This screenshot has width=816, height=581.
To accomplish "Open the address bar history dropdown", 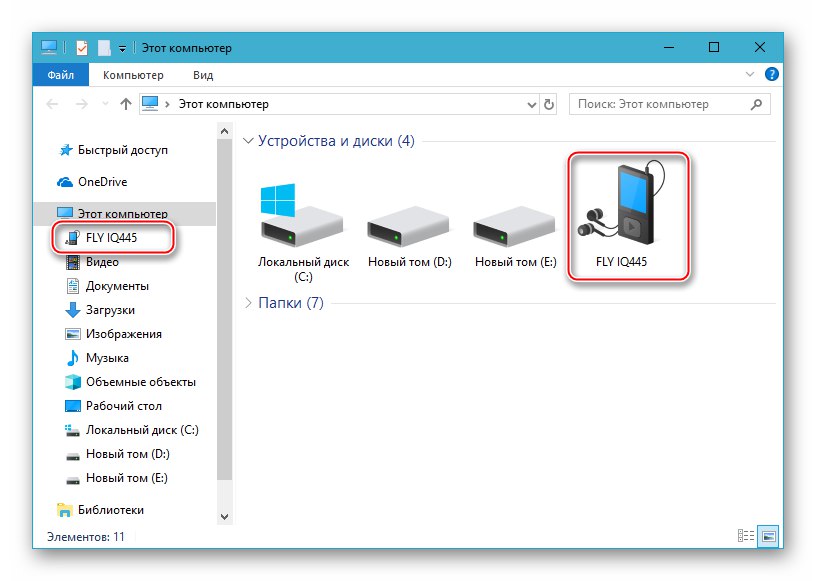I will (531, 103).
